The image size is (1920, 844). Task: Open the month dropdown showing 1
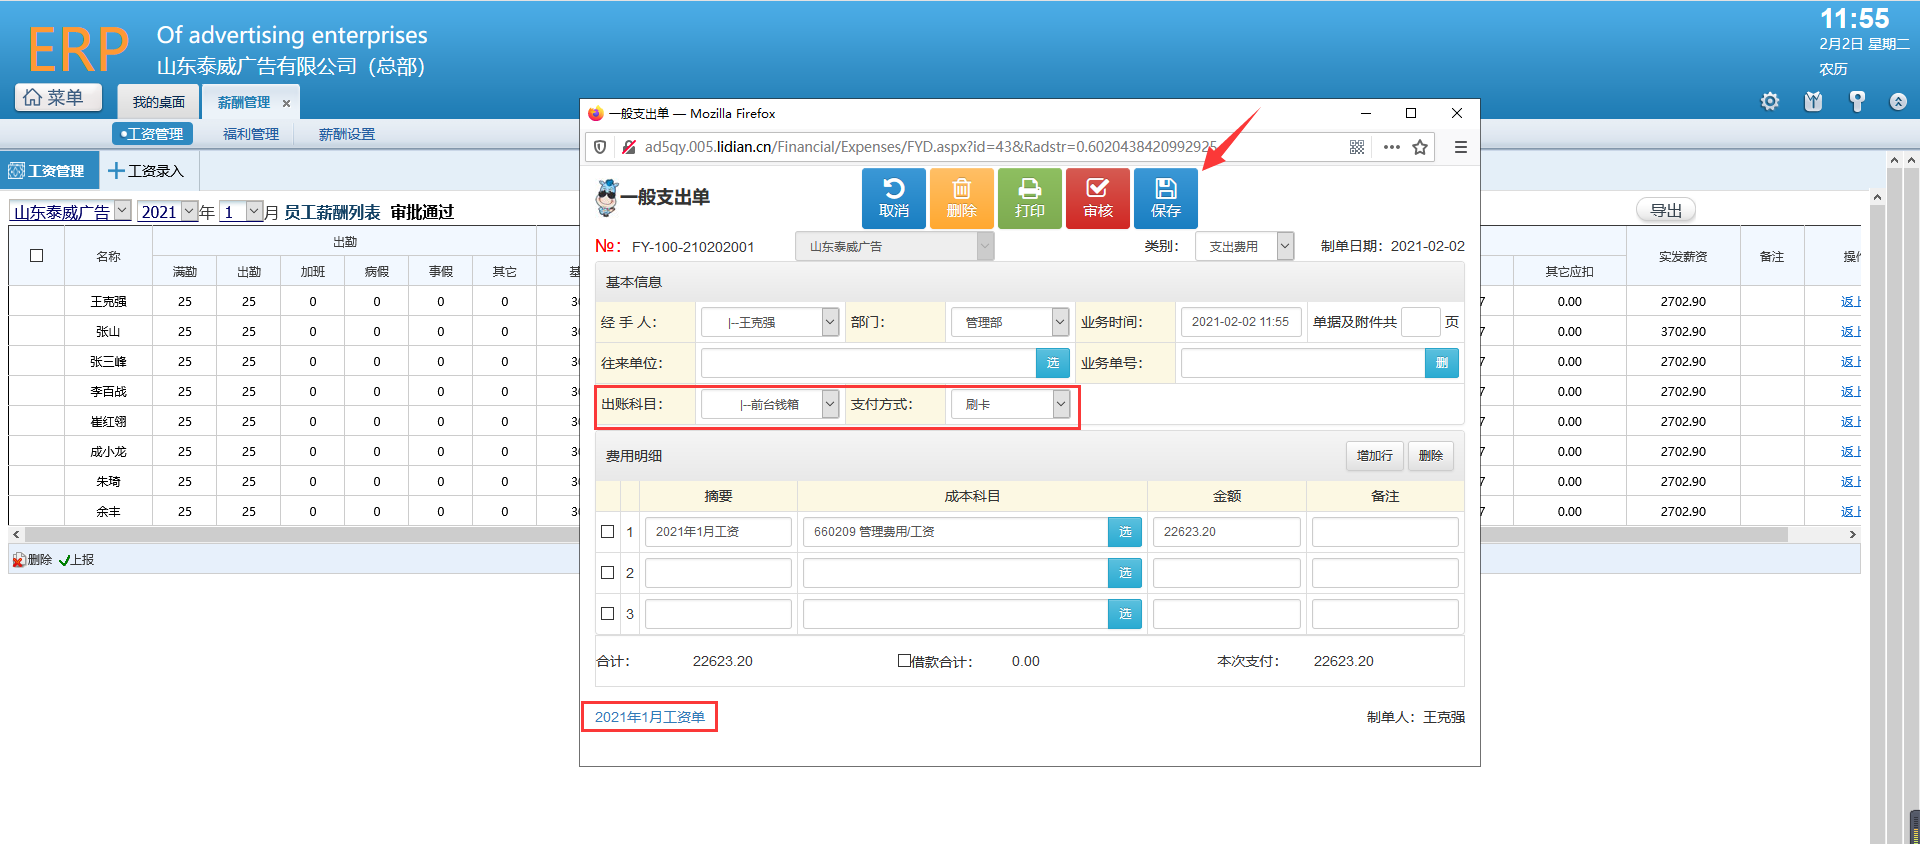click(241, 212)
